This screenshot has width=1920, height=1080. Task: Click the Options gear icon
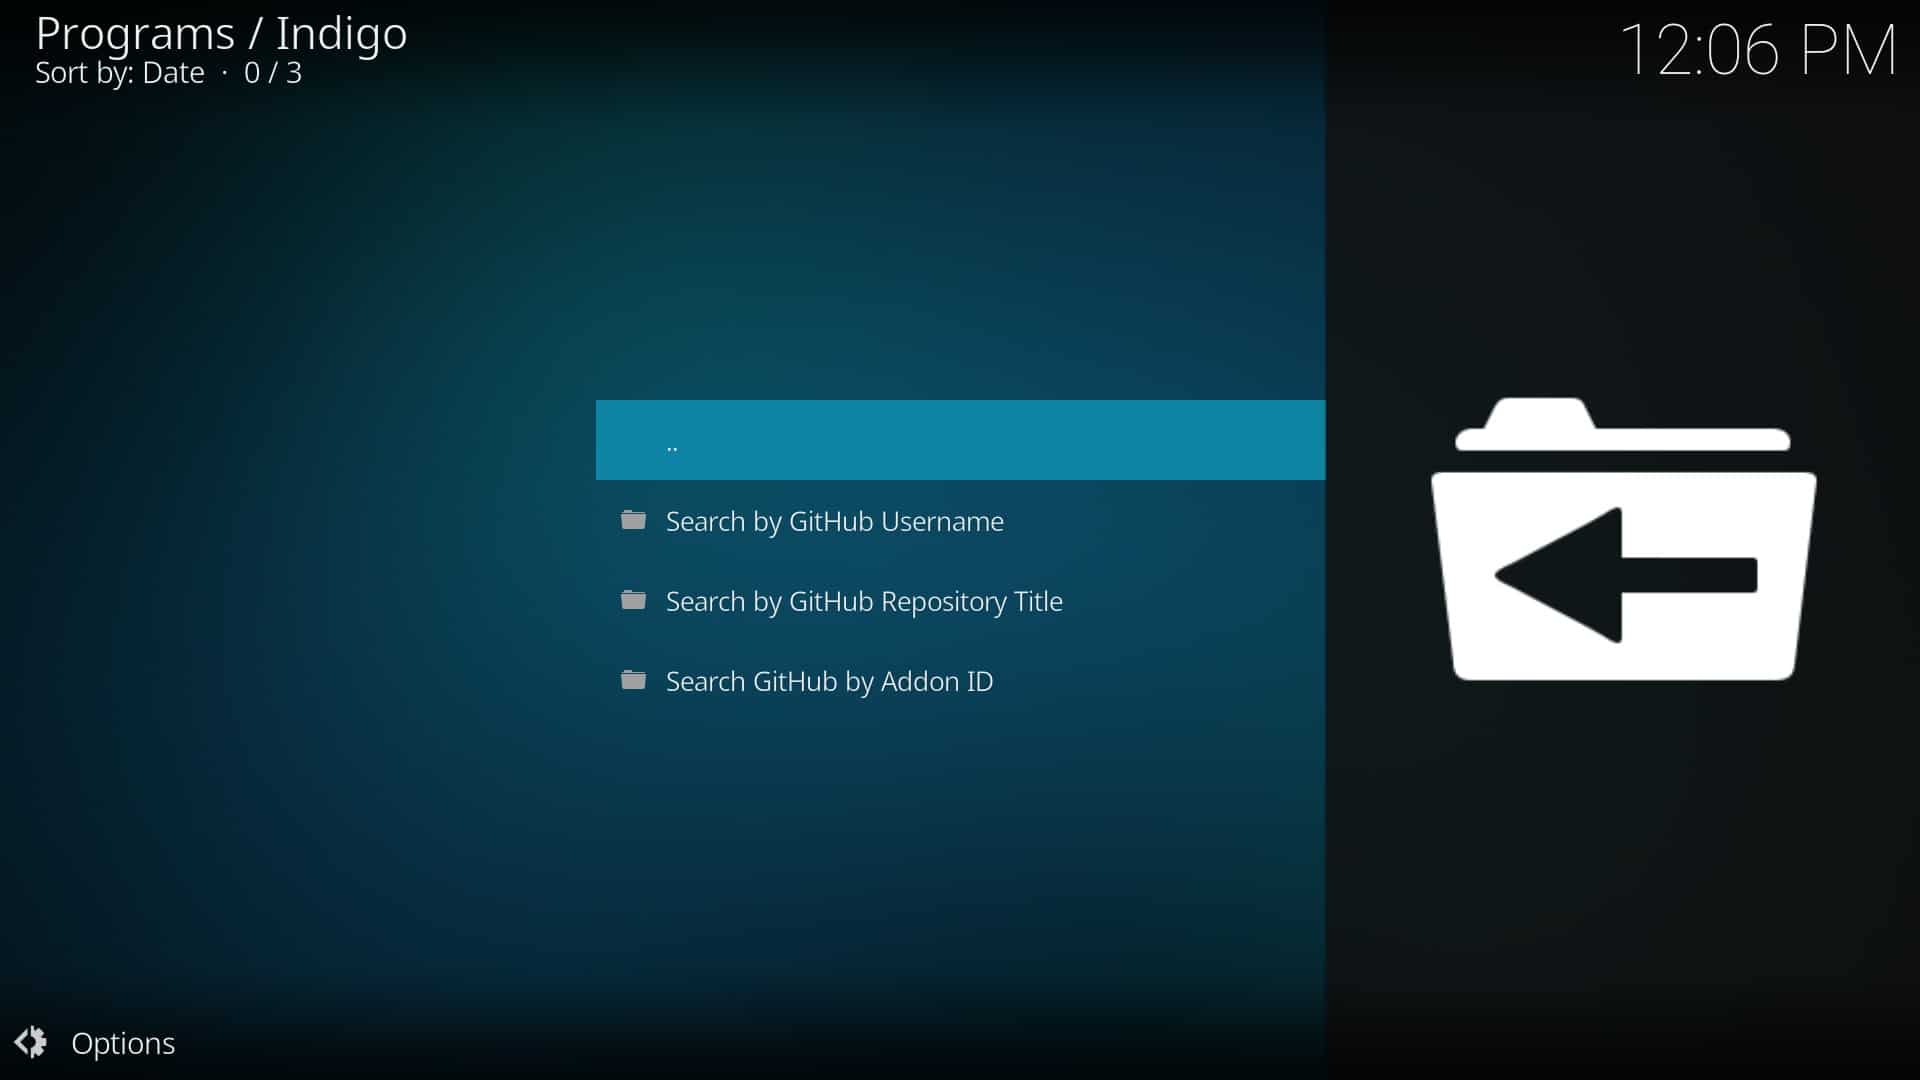[31, 1042]
